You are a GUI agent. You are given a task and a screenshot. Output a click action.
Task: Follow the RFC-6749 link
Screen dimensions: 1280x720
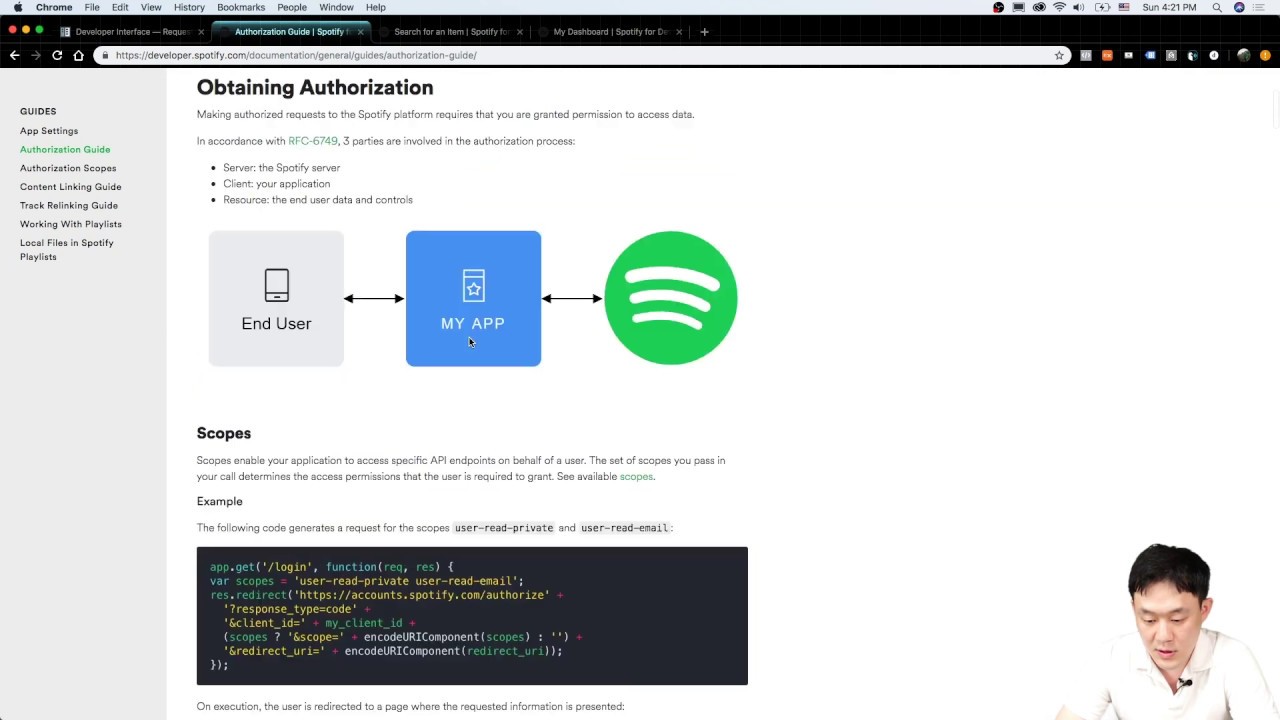coord(313,141)
